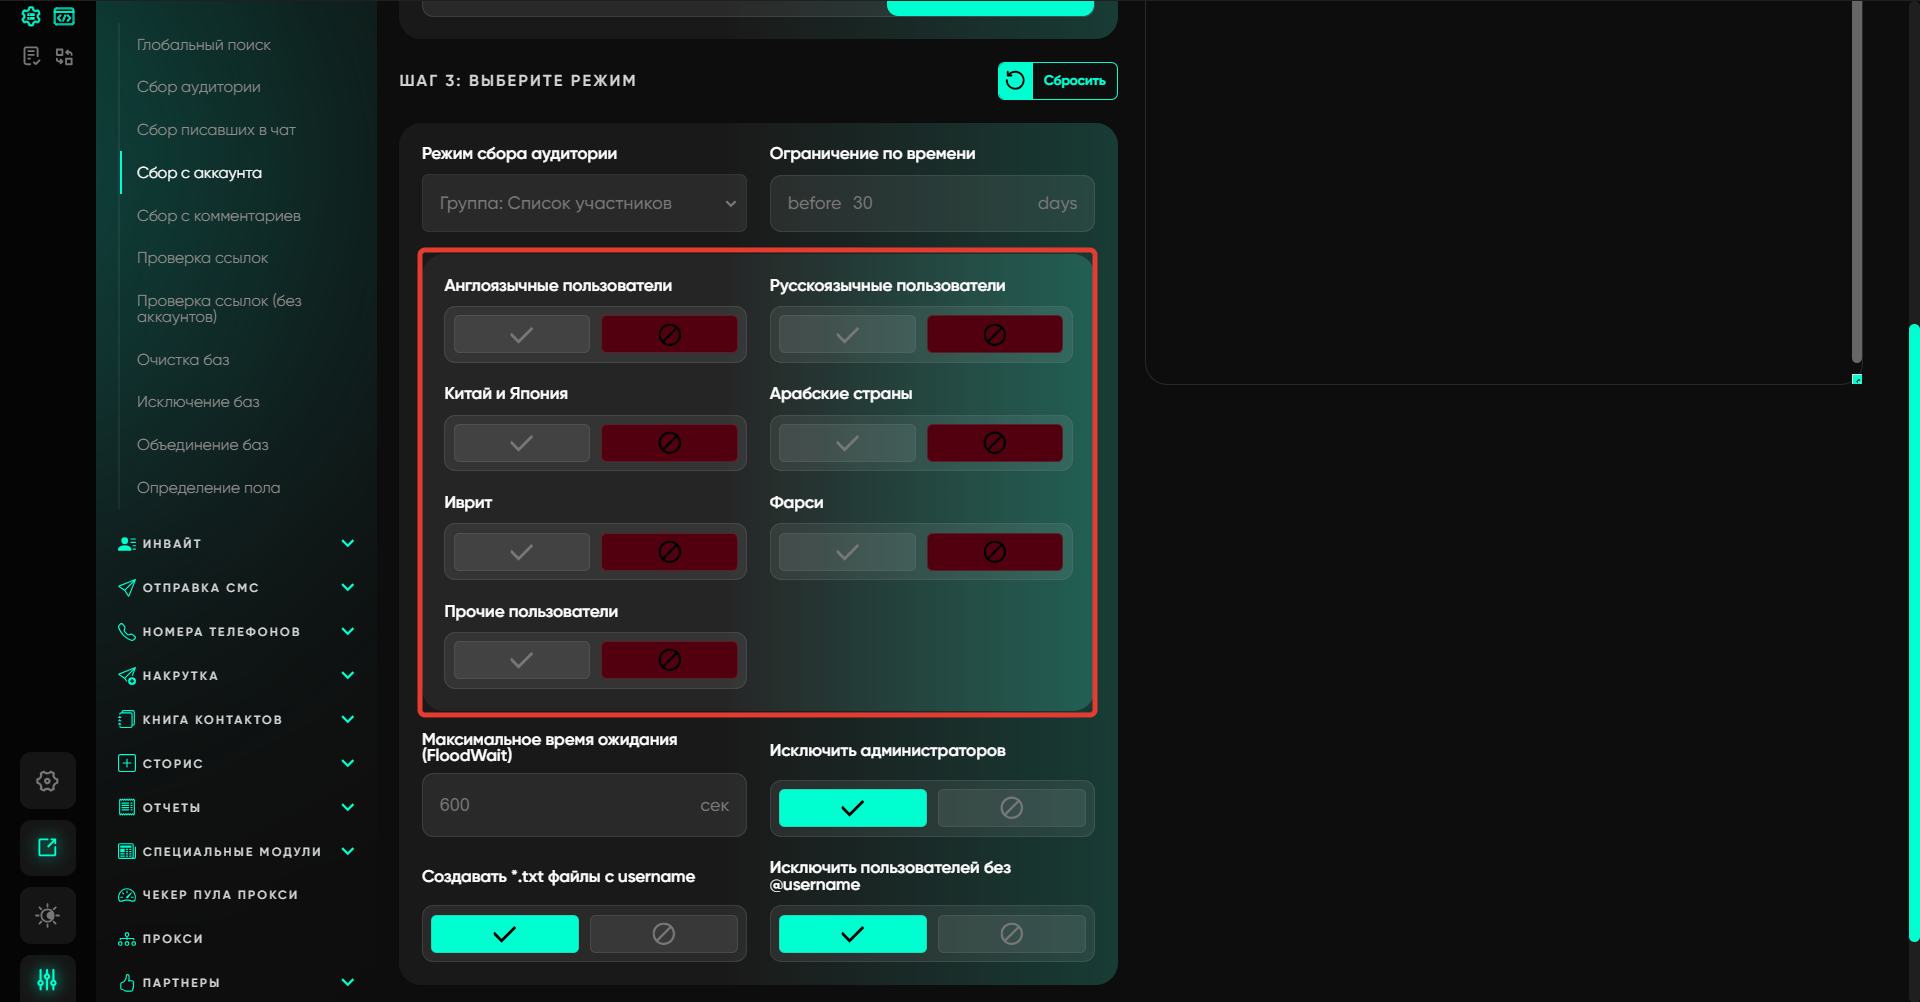The height and width of the screenshot is (1002, 1920).
Task: Expand the Накрутка section chevron
Action: pos(347,676)
